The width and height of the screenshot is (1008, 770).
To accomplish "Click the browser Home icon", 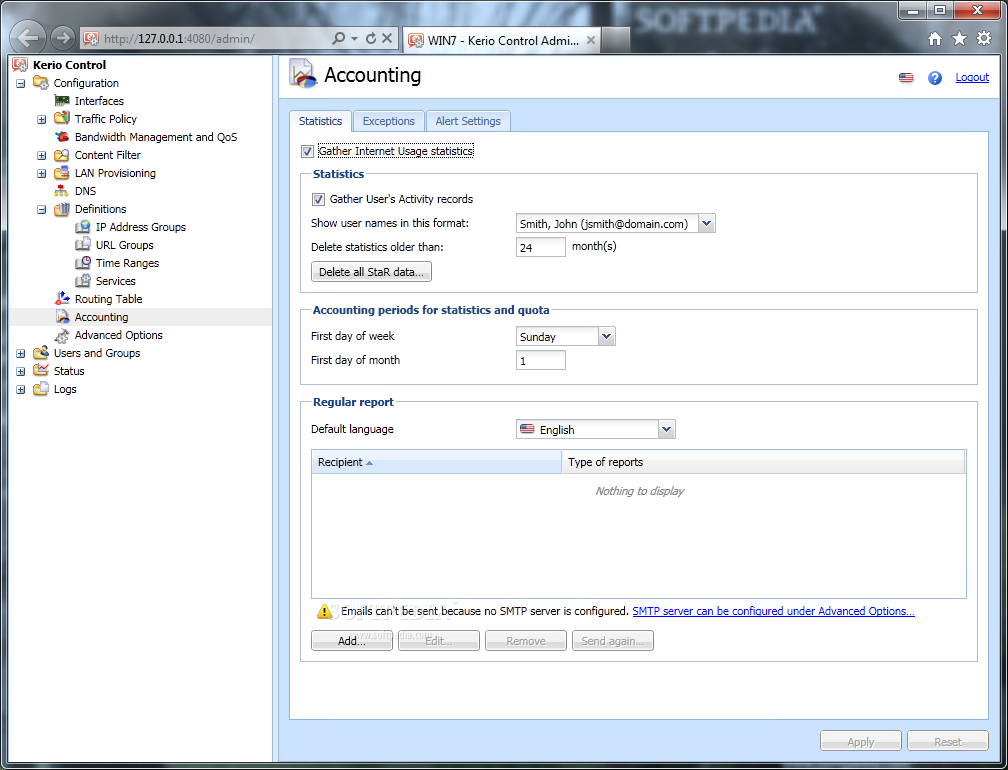I will click(935, 39).
